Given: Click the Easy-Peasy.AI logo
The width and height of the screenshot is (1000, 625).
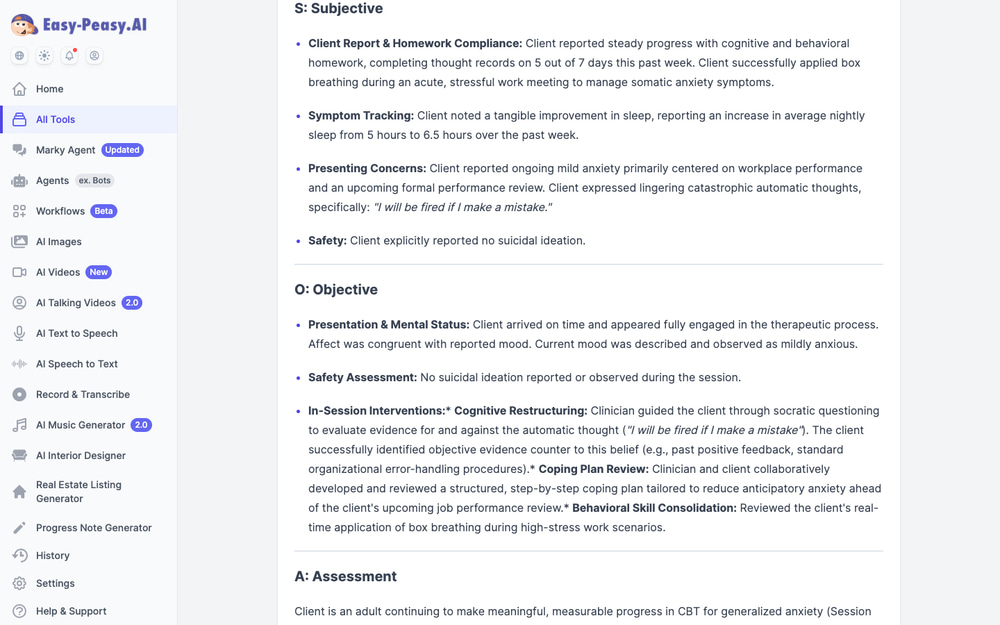Looking at the screenshot, I should click(78, 25).
